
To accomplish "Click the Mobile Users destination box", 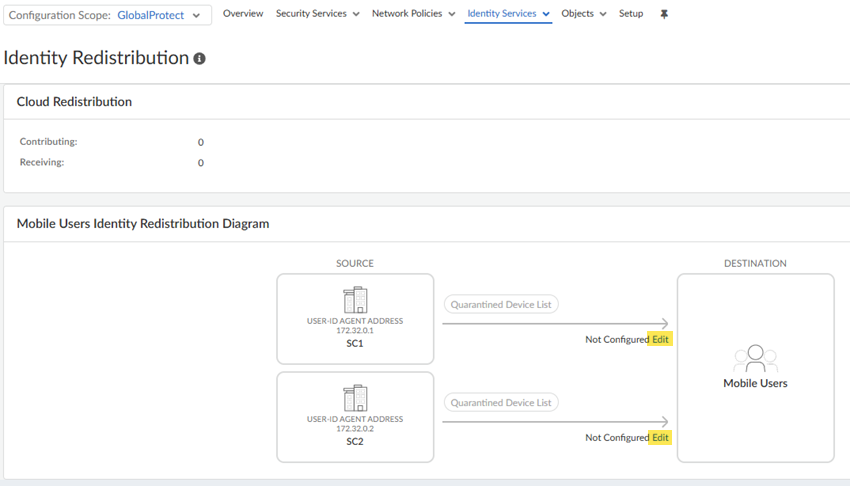I will tap(755, 368).
